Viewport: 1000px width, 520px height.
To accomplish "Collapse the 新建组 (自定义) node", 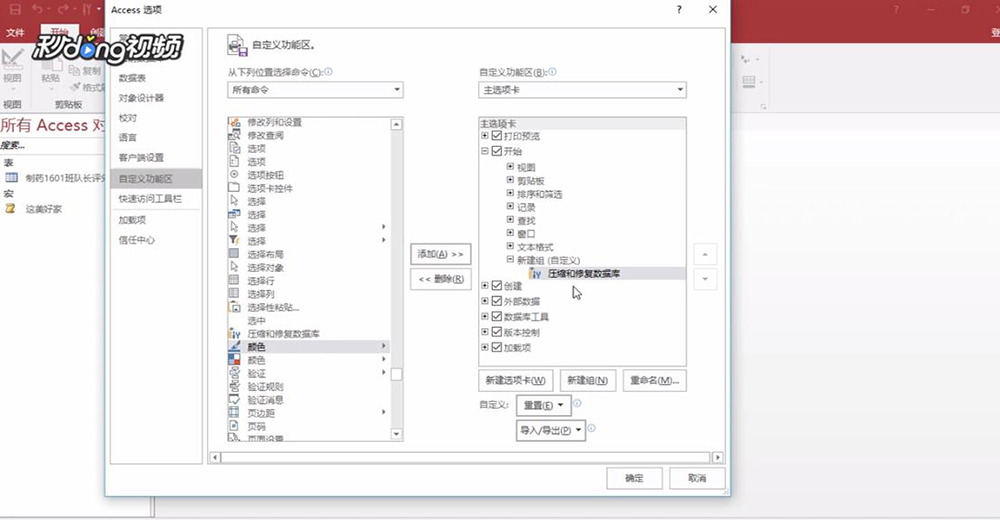I will click(510, 259).
